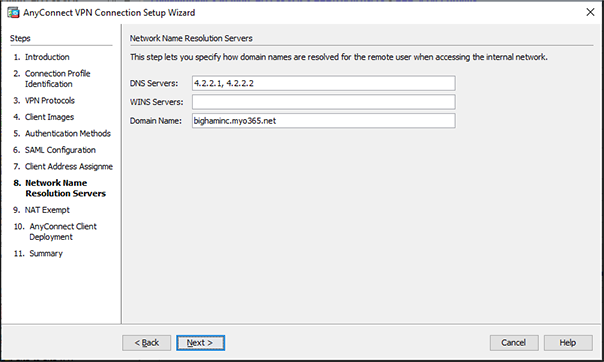This screenshot has height=362, width=604.
Task: Click the Network Name Resolution Servers heading
Action: pos(191,39)
